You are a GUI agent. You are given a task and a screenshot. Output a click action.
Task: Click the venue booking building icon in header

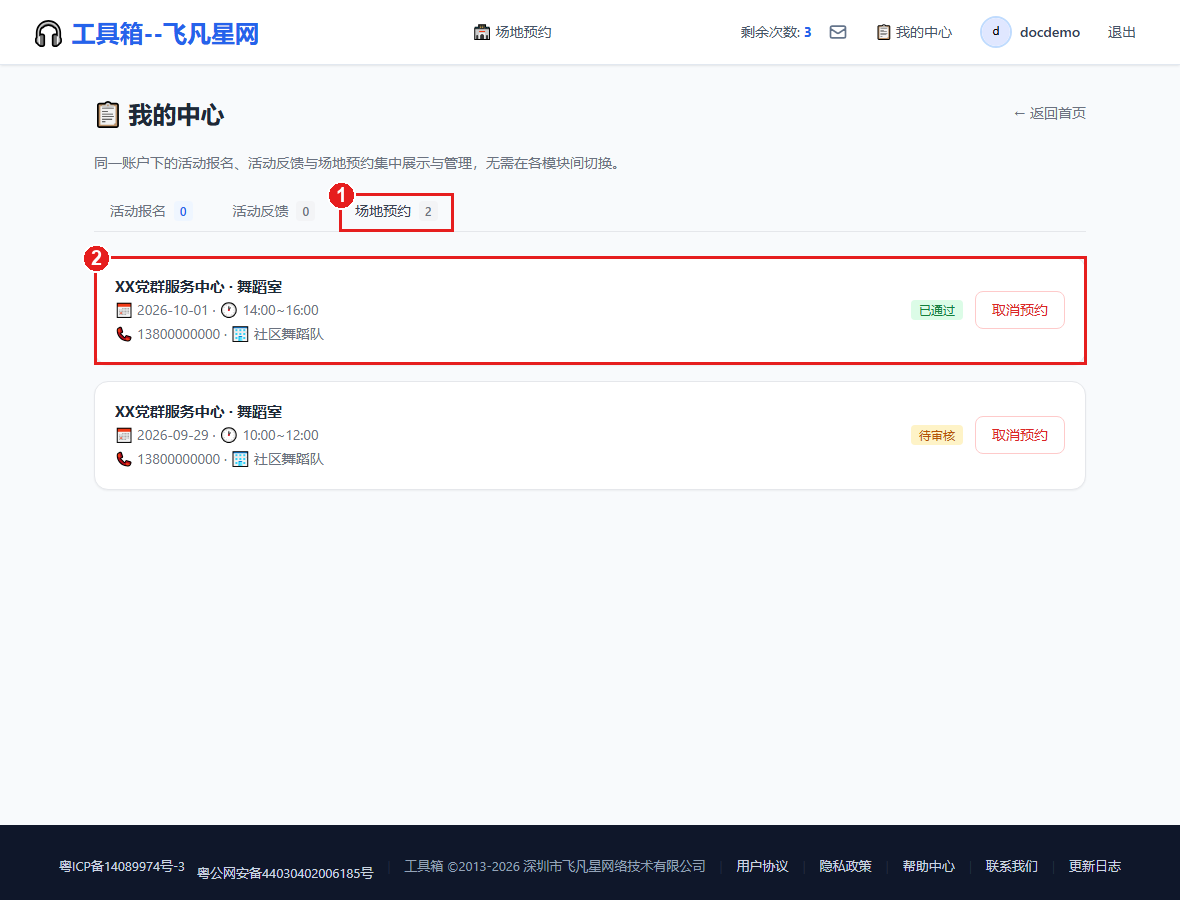pyautogui.click(x=482, y=32)
